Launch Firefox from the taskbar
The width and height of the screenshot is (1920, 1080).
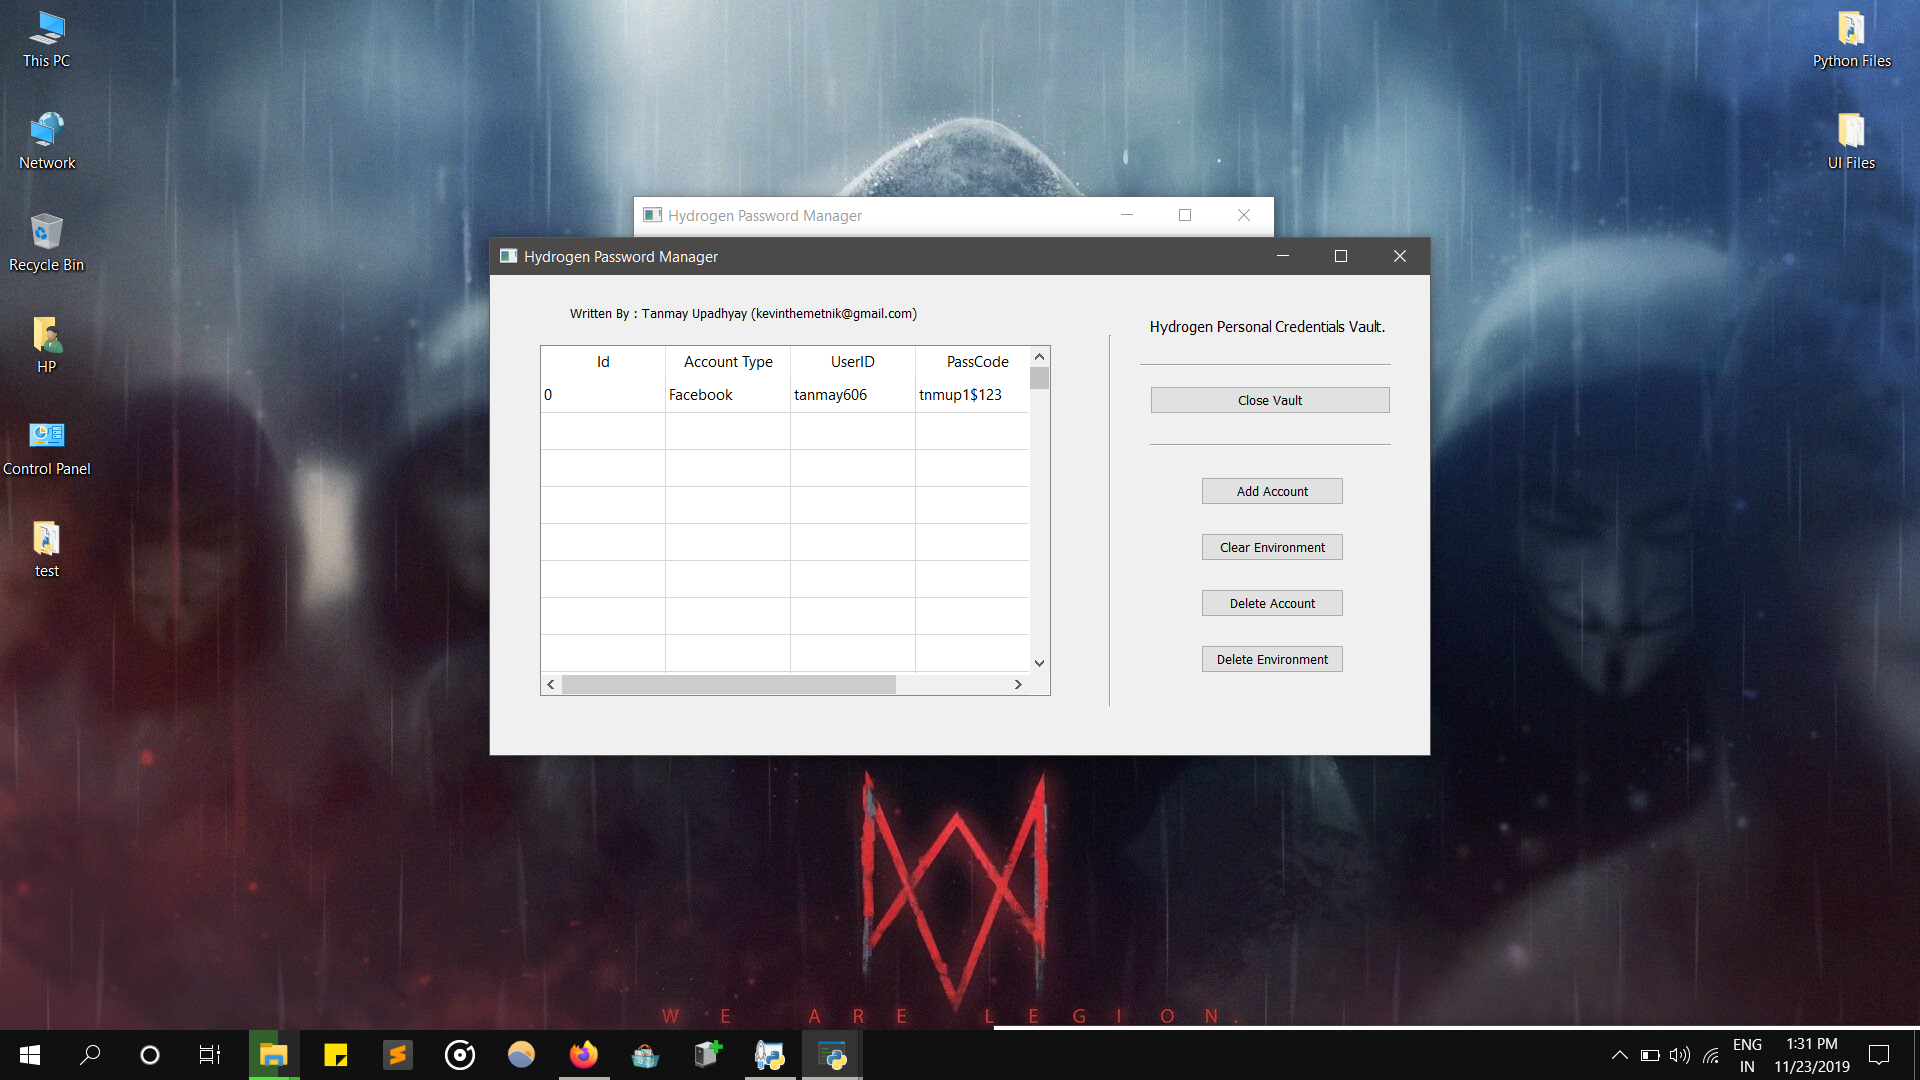pos(583,1055)
